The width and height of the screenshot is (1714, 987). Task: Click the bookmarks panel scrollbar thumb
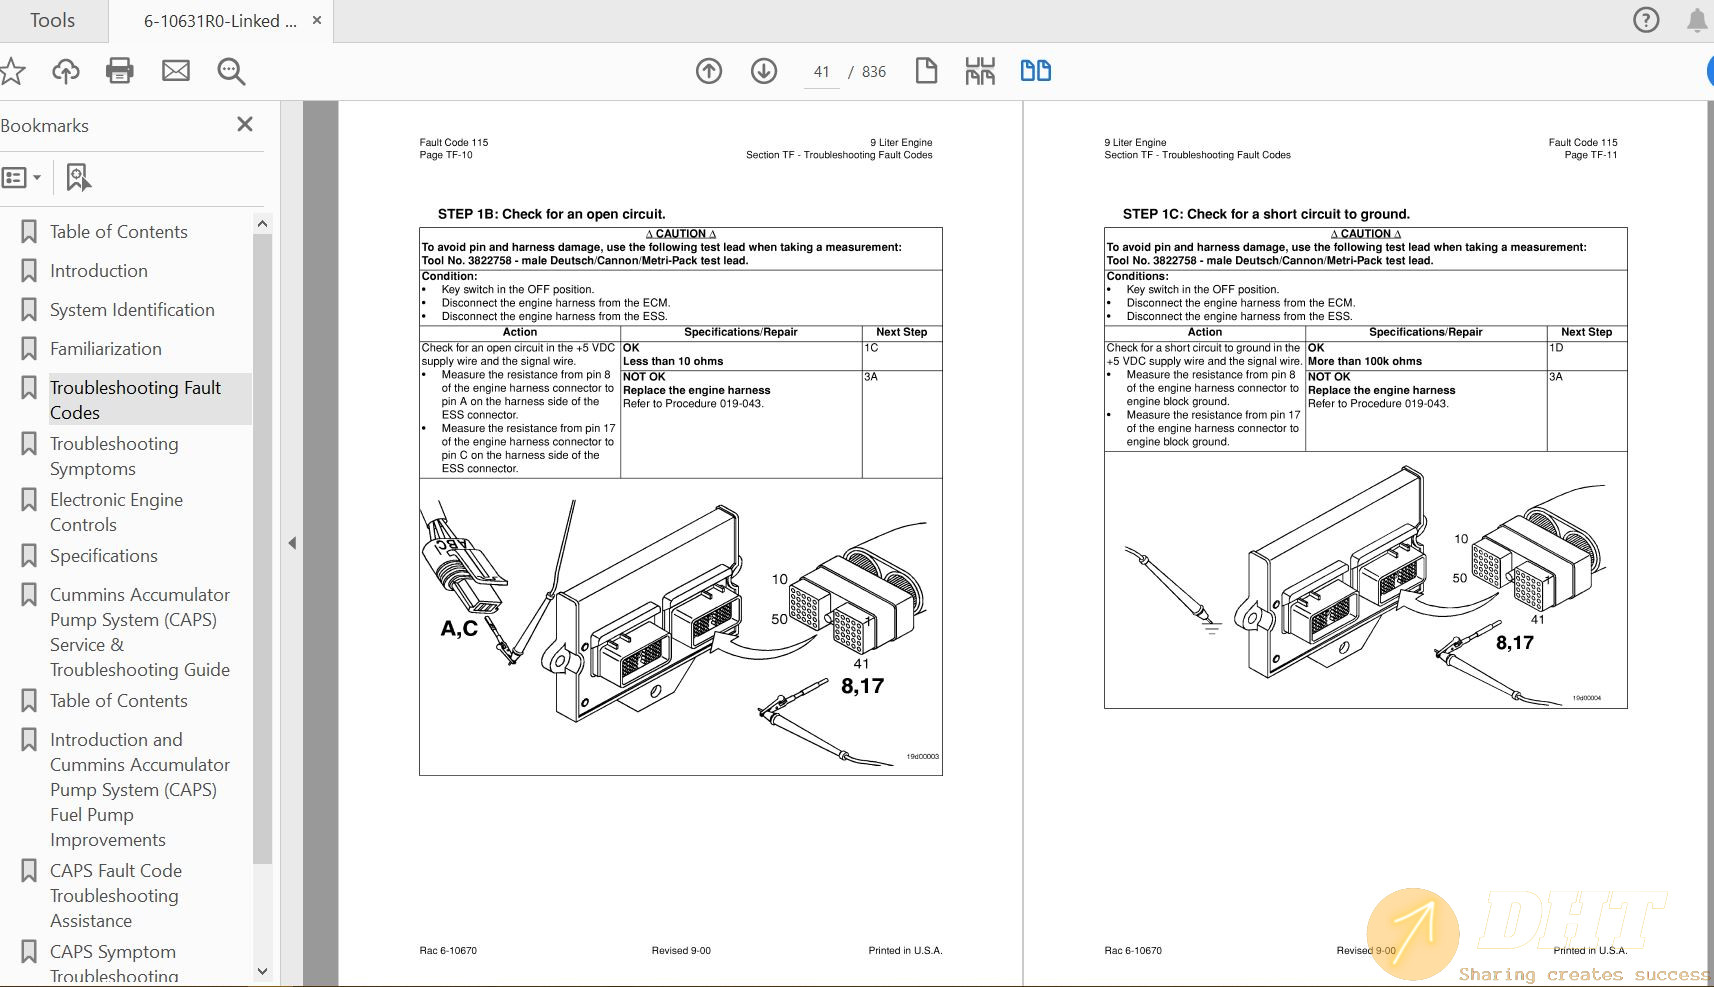tap(262, 548)
